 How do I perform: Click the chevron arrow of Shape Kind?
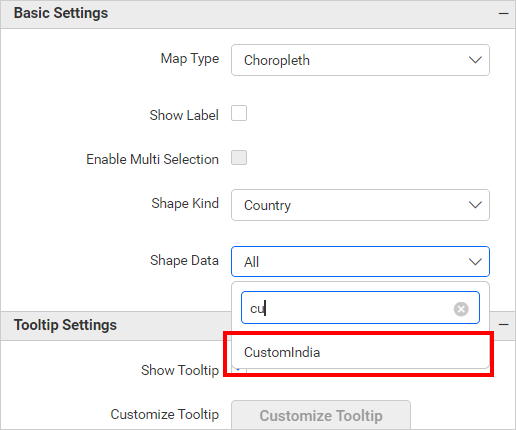point(475,205)
